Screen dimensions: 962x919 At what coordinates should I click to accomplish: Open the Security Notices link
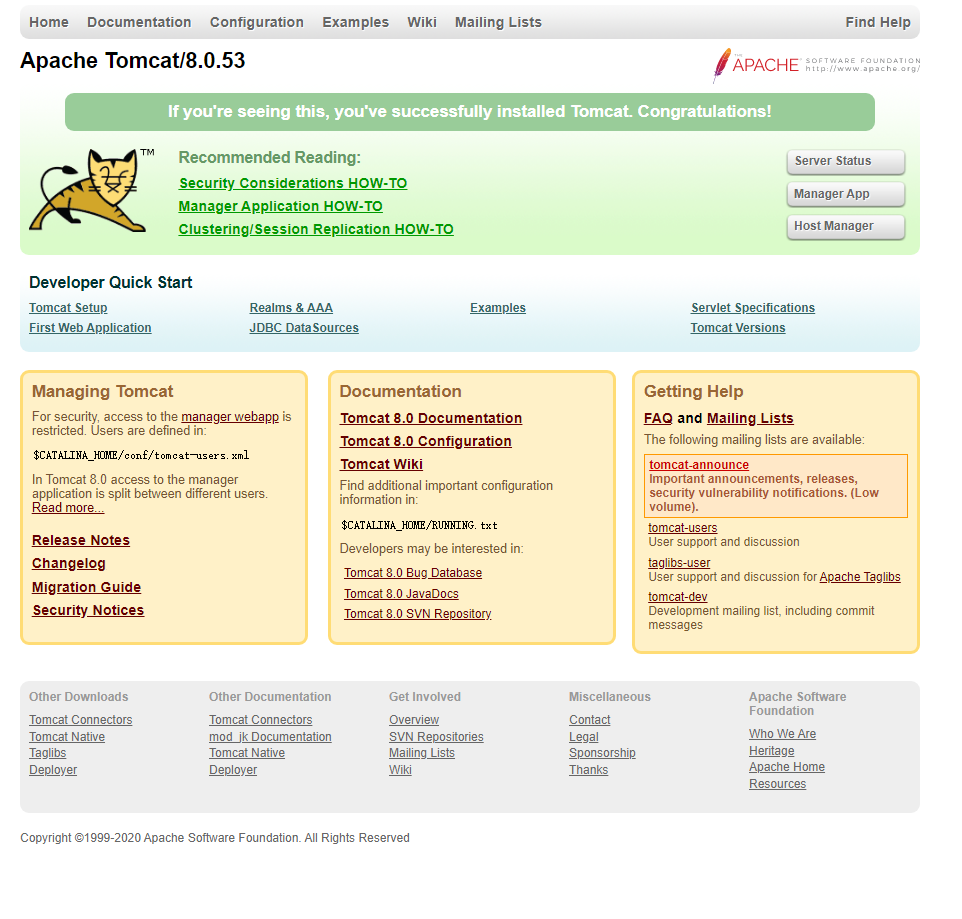[x=88, y=610]
